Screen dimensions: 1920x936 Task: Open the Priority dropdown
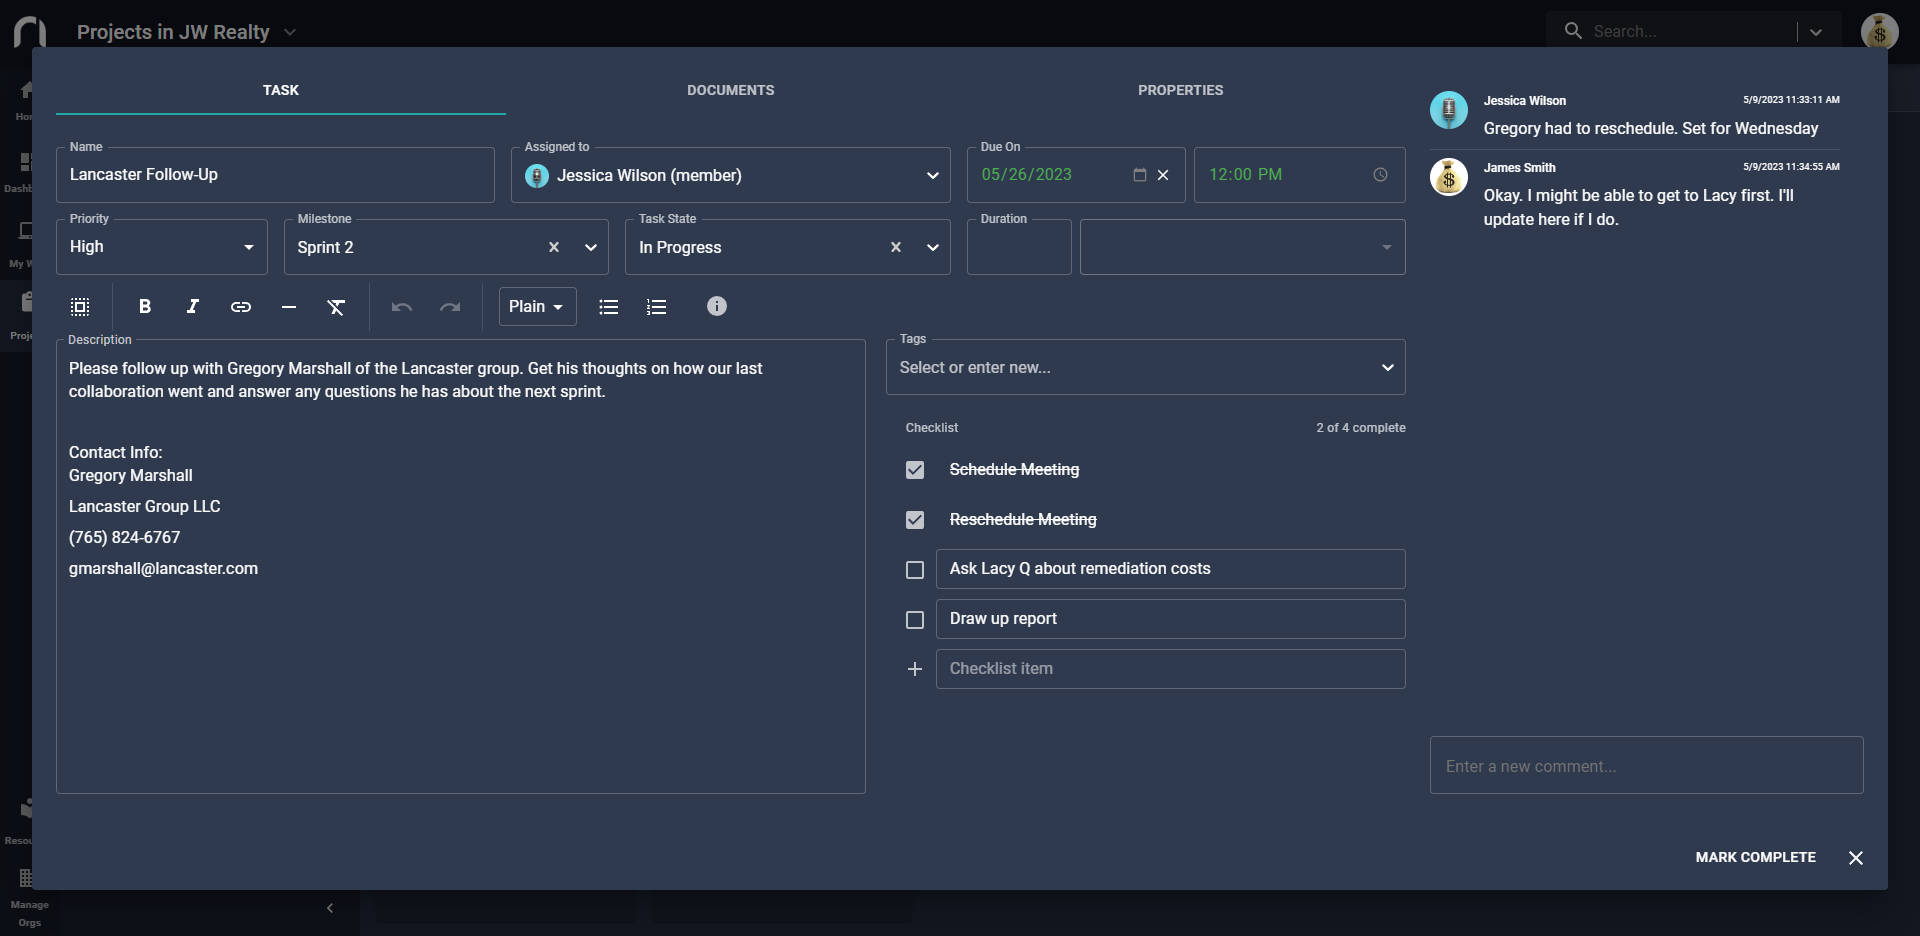tap(248, 247)
